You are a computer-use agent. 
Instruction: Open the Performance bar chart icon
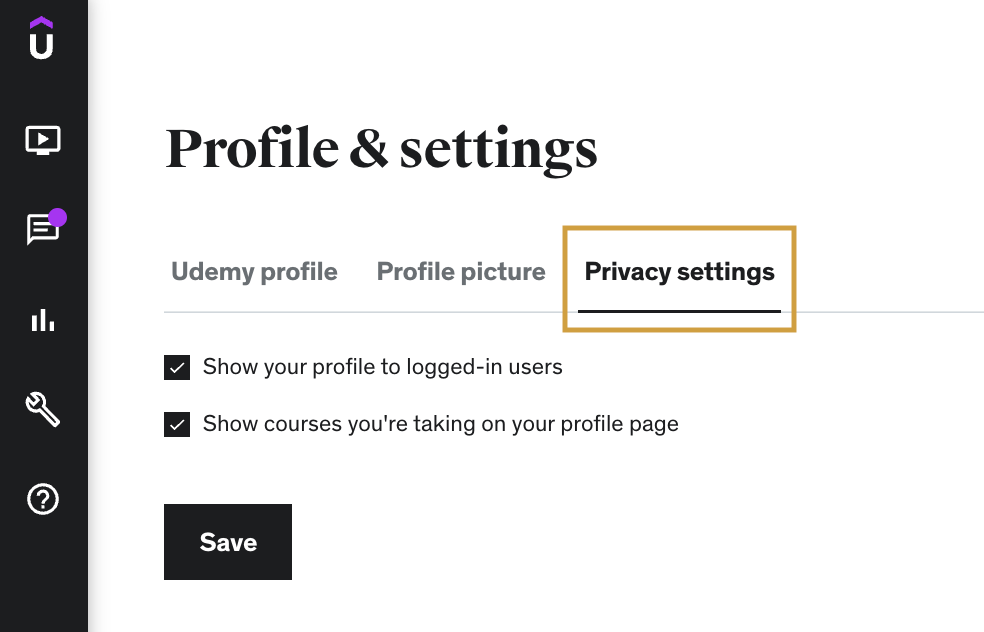coord(43,320)
